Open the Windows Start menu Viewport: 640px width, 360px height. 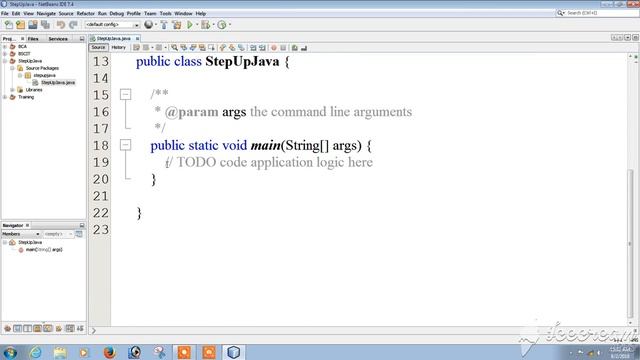pos(10,352)
